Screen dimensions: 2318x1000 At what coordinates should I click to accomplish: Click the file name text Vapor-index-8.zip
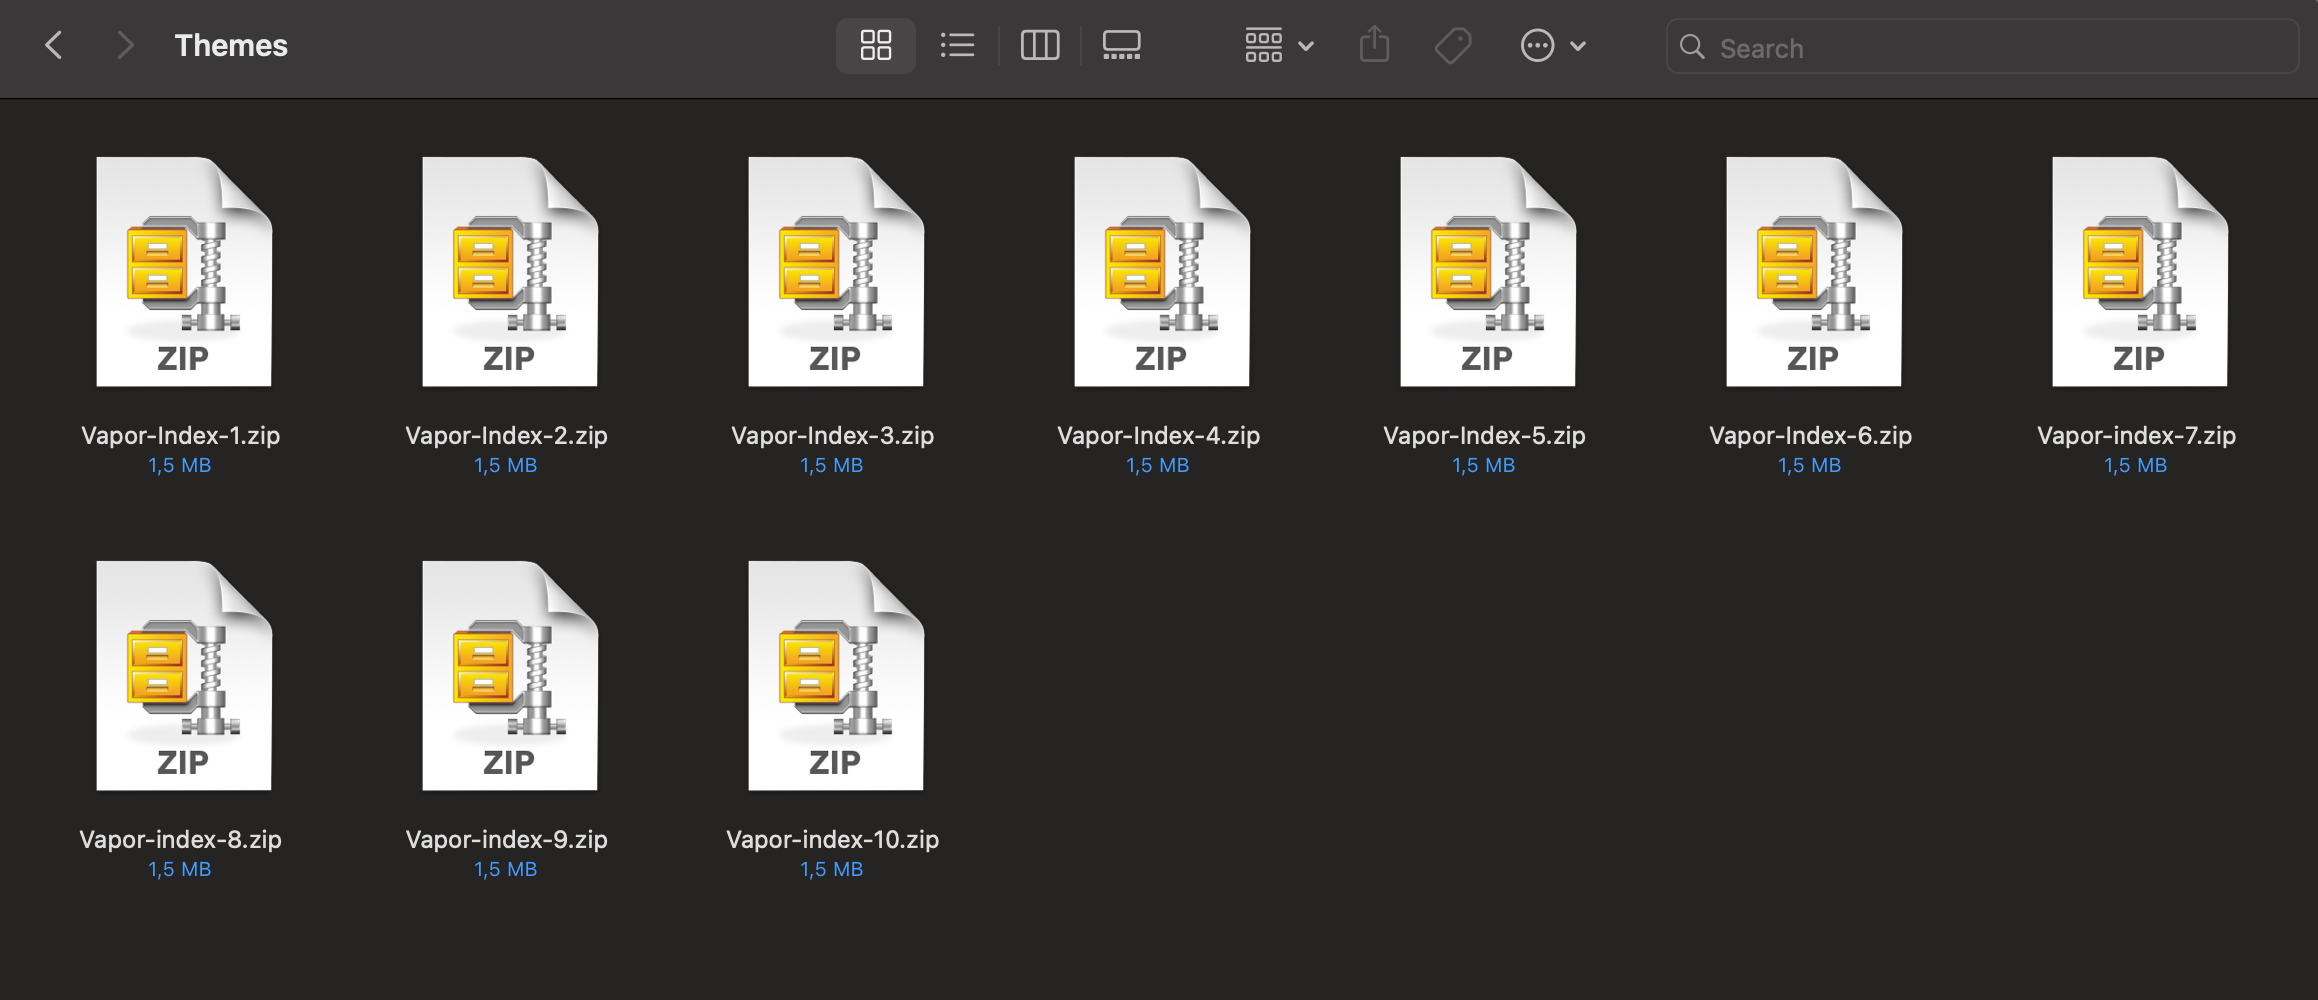click(x=180, y=840)
